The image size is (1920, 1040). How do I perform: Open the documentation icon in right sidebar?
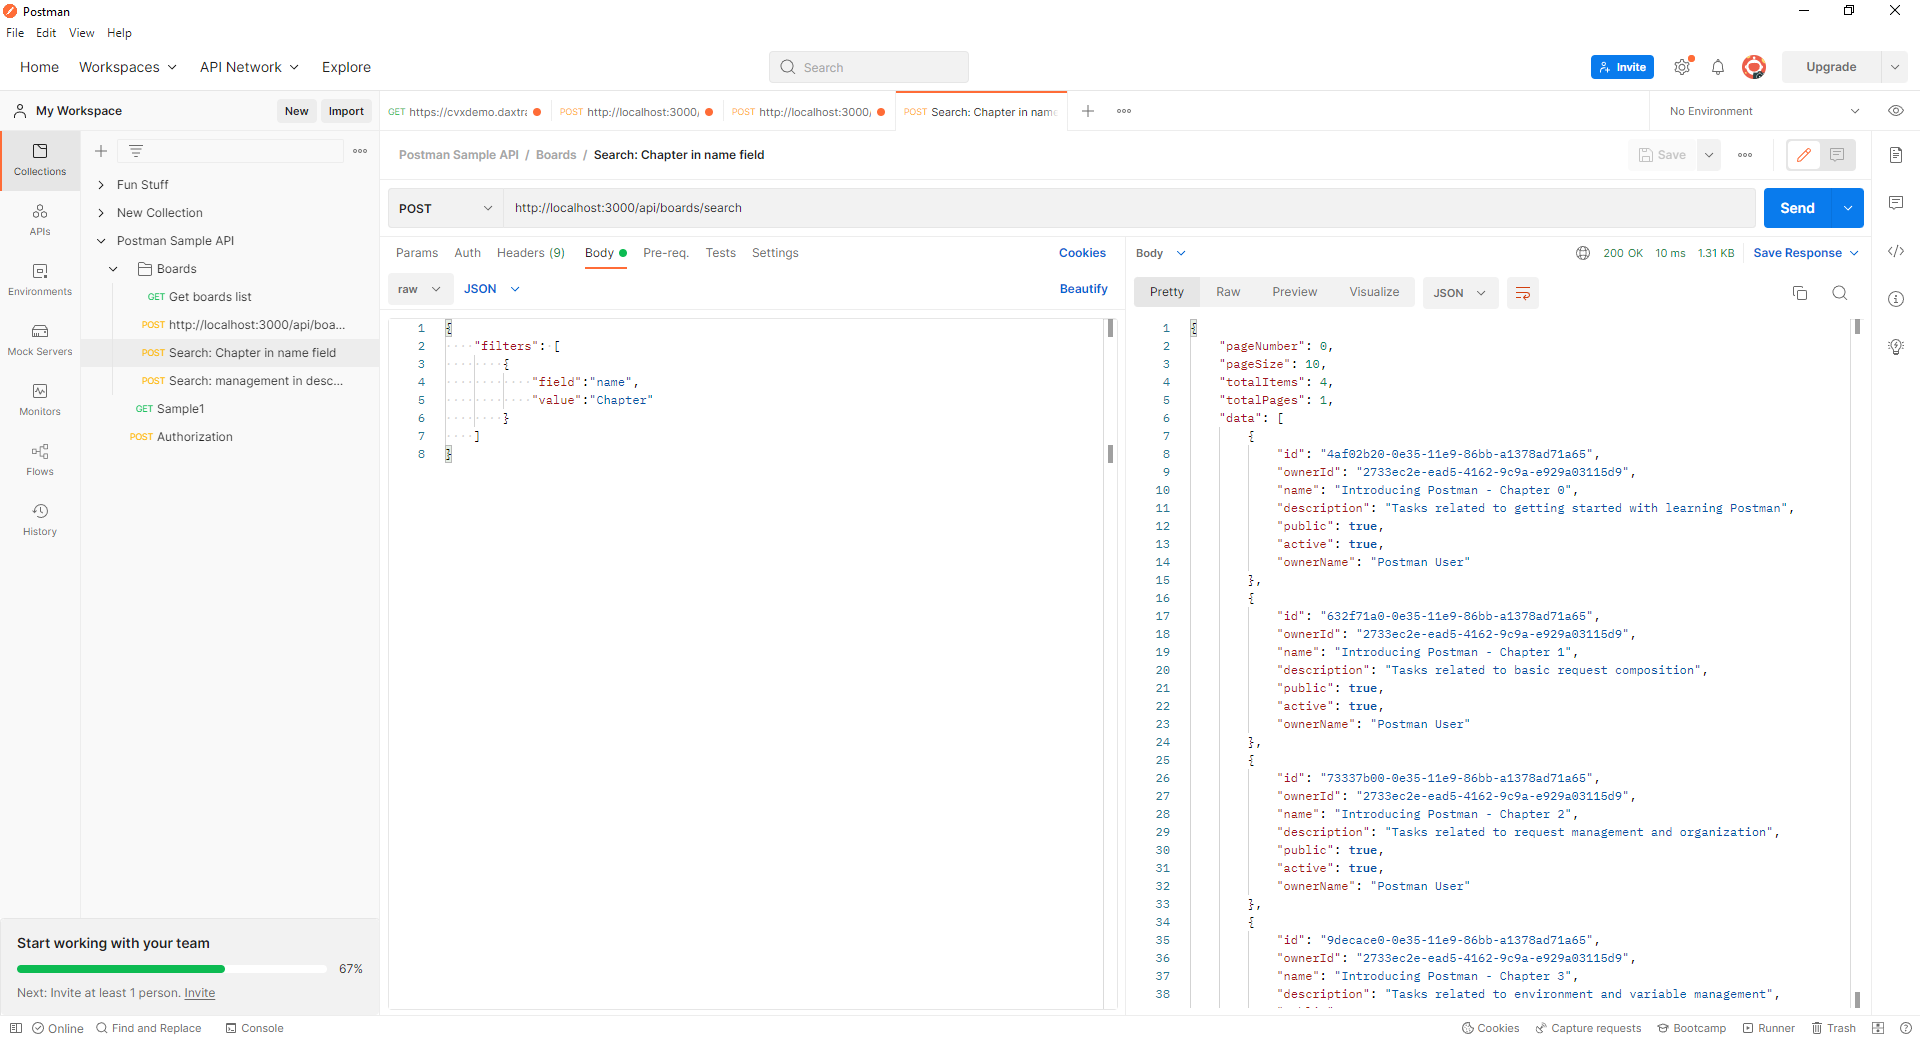1896,155
